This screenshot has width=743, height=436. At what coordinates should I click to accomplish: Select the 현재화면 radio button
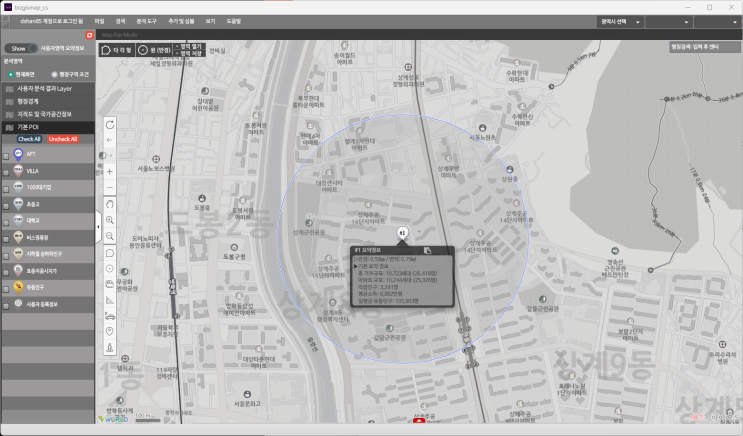[x=9, y=74]
